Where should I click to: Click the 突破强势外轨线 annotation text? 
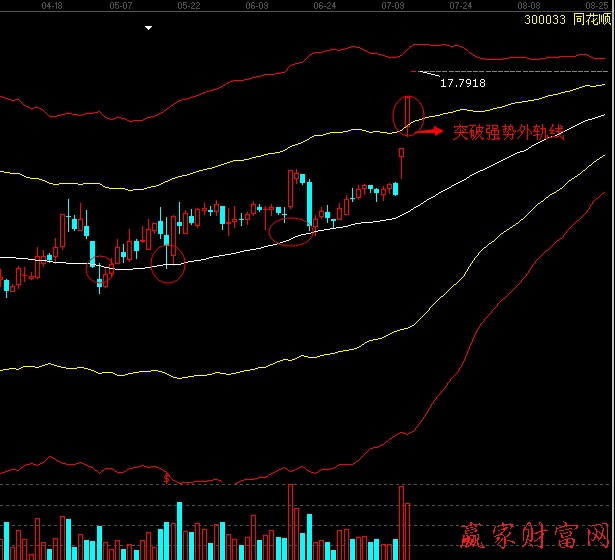click(508, 132)
